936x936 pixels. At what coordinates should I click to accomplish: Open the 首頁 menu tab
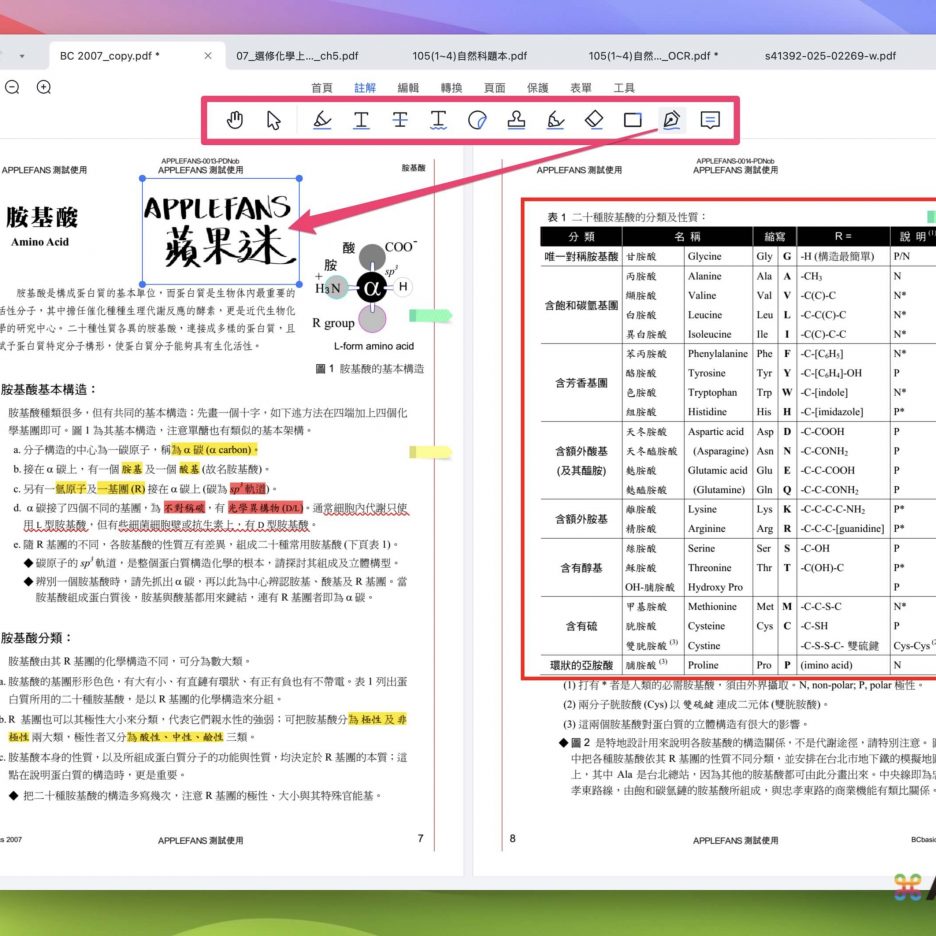point(322,88)
